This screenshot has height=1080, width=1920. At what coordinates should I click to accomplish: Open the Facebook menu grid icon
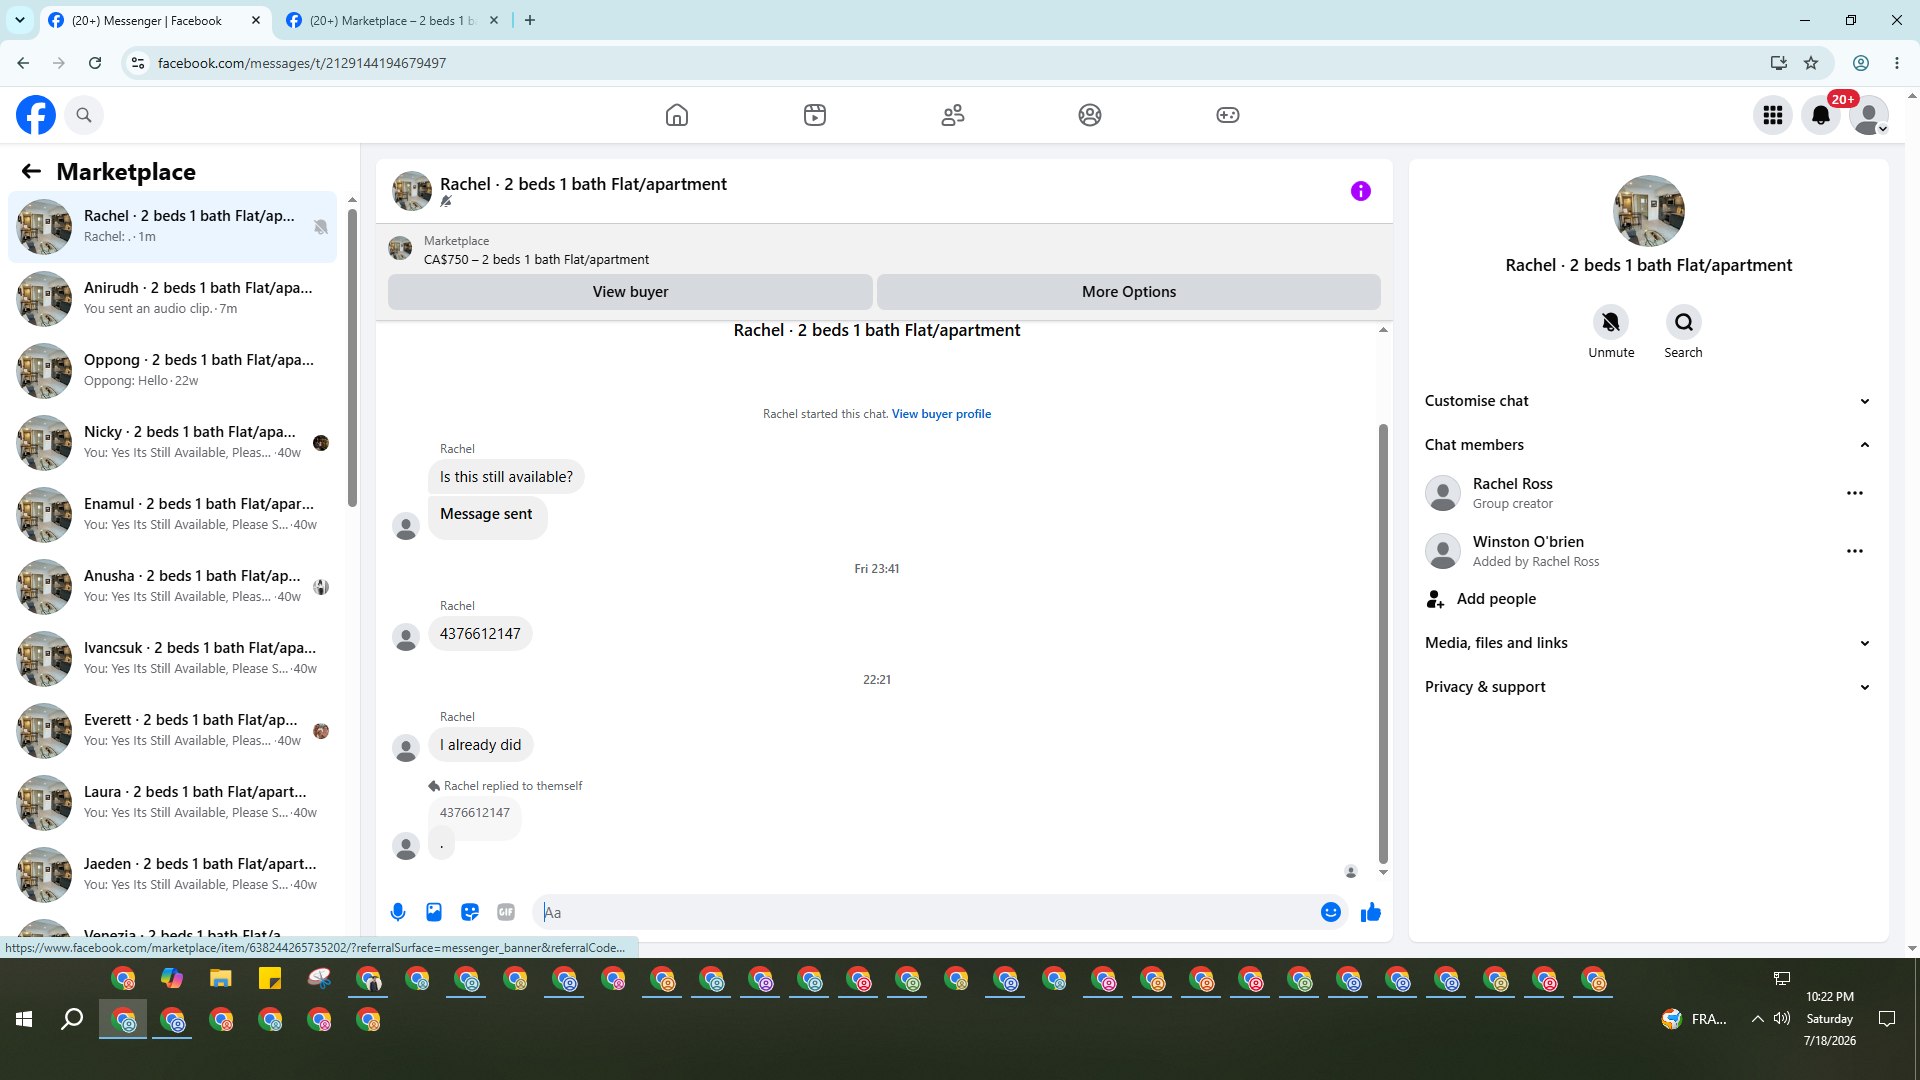[x=1773, y=115]
